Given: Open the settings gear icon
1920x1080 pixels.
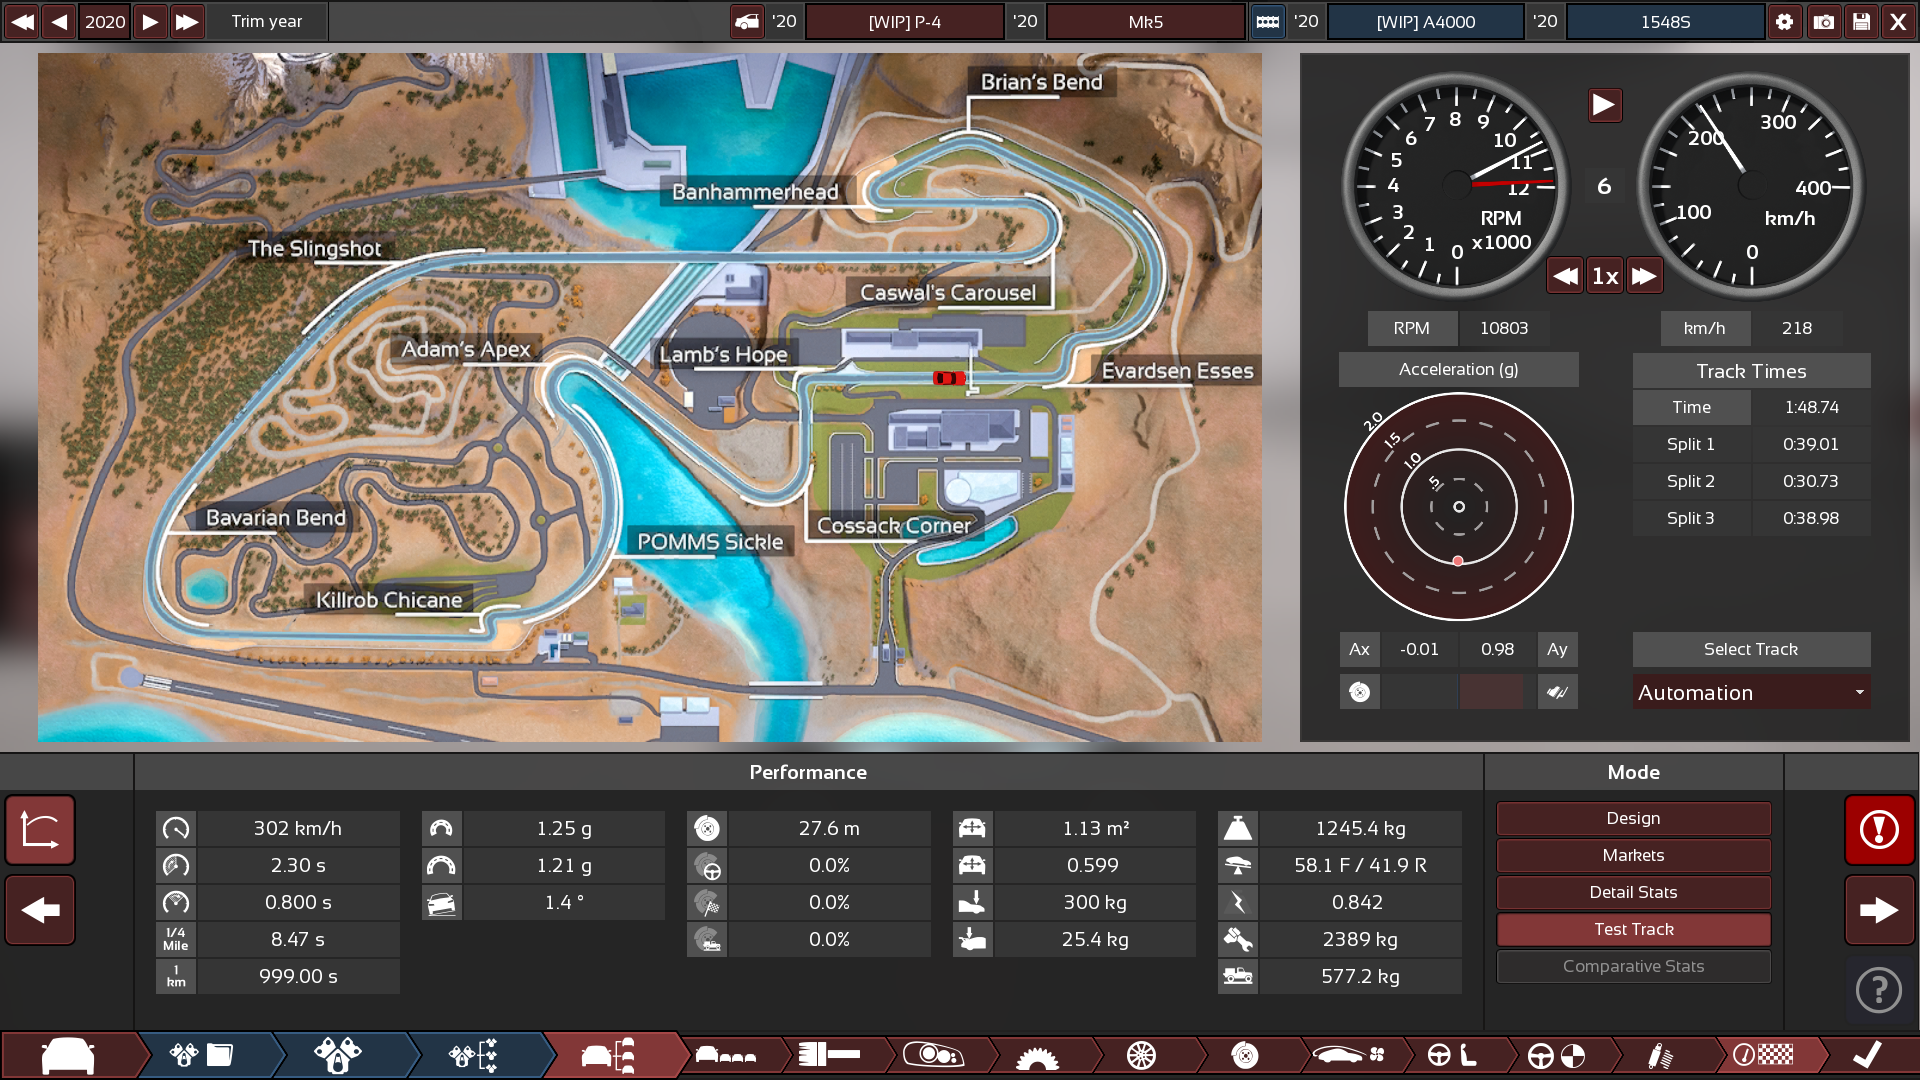Looking at the screenshot, I should point(1785,21).
